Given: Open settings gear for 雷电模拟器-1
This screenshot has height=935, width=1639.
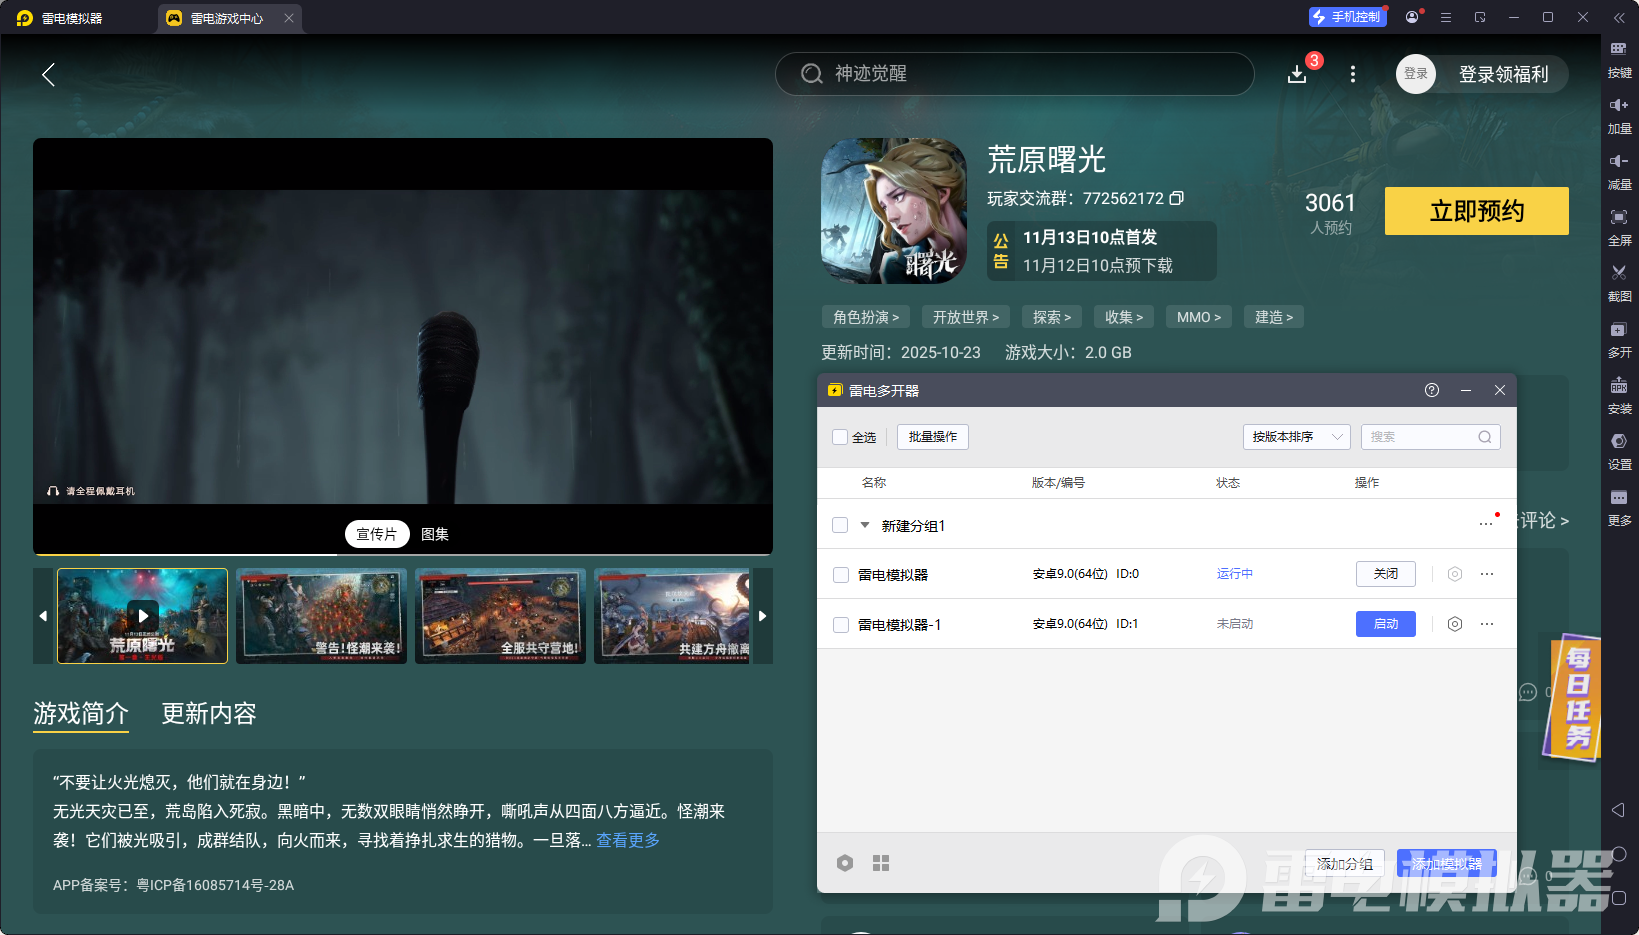Looking at the screenshot, I should [x=1455, y=624].
